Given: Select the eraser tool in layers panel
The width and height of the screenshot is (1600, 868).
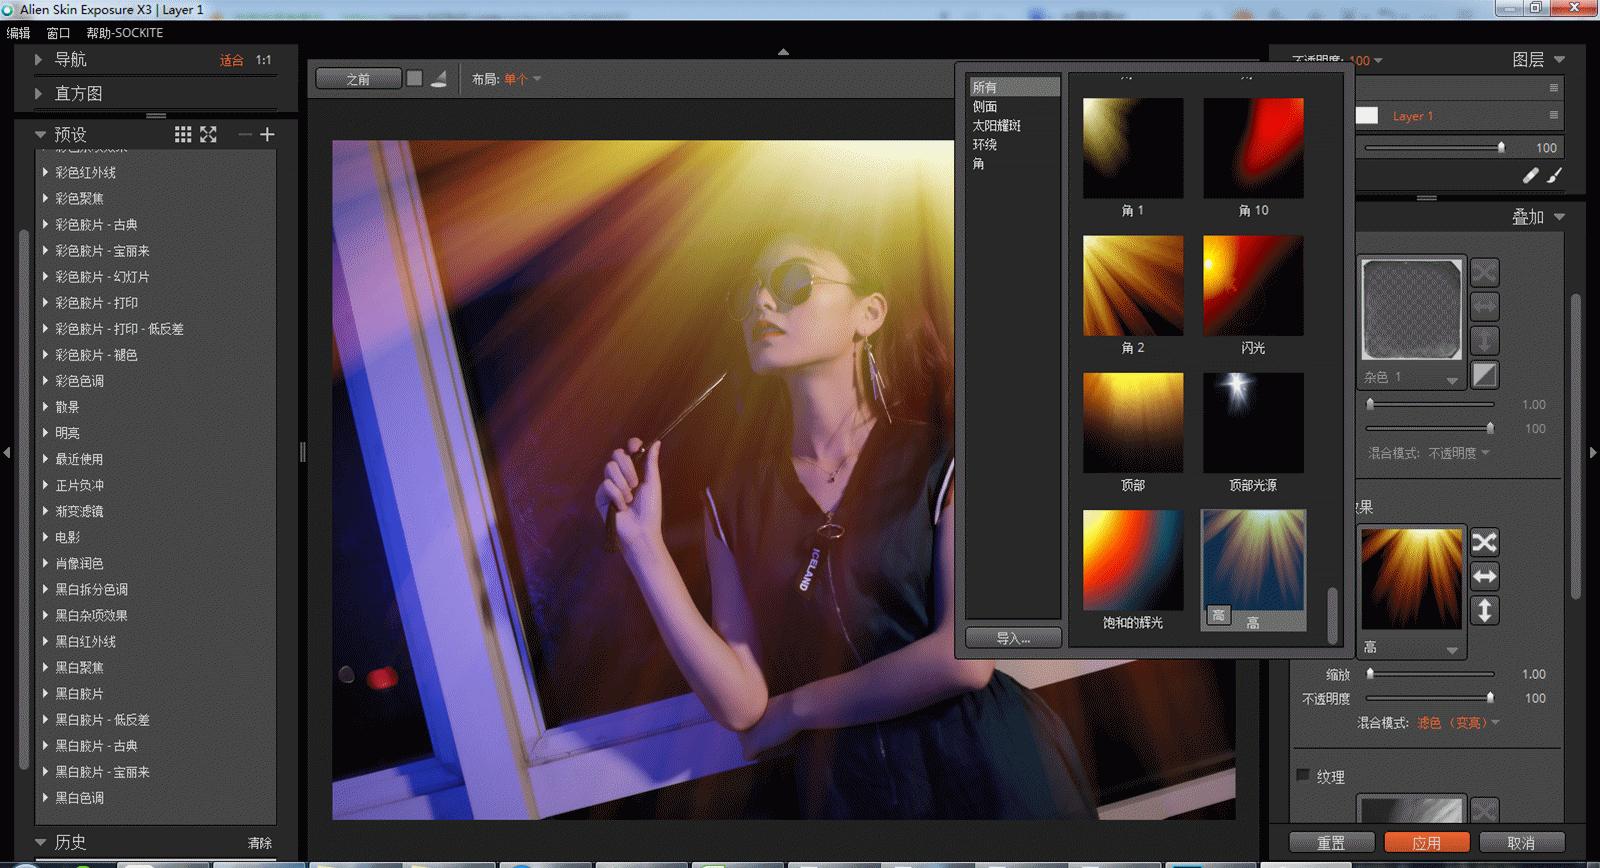Looking at the screenshot, I should (x=1530, y=175).
